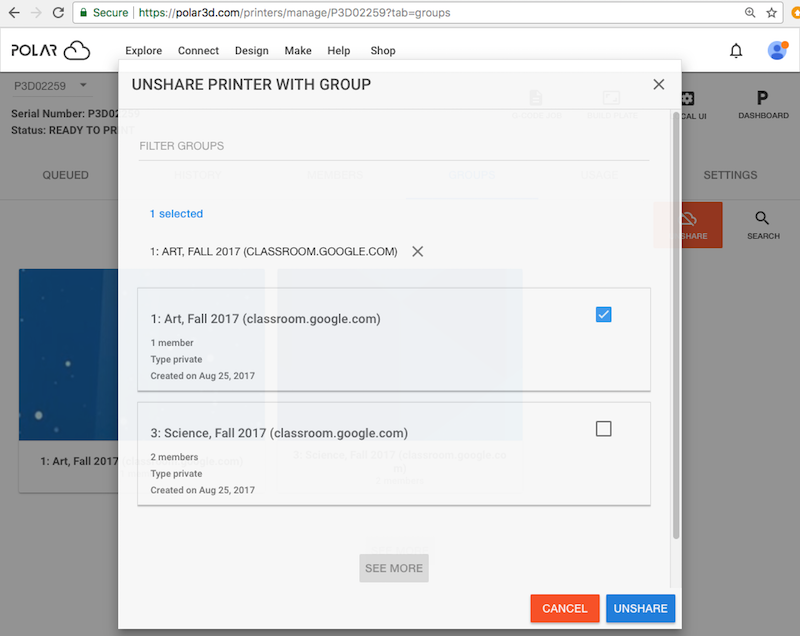Open notifications bell
Screen dimensions: 800x636
click(x=736, y=50)
